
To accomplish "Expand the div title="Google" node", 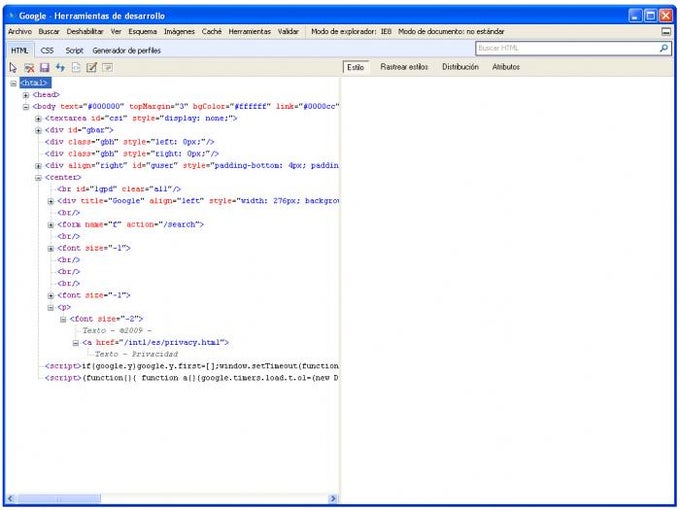I will coord(51,201).
